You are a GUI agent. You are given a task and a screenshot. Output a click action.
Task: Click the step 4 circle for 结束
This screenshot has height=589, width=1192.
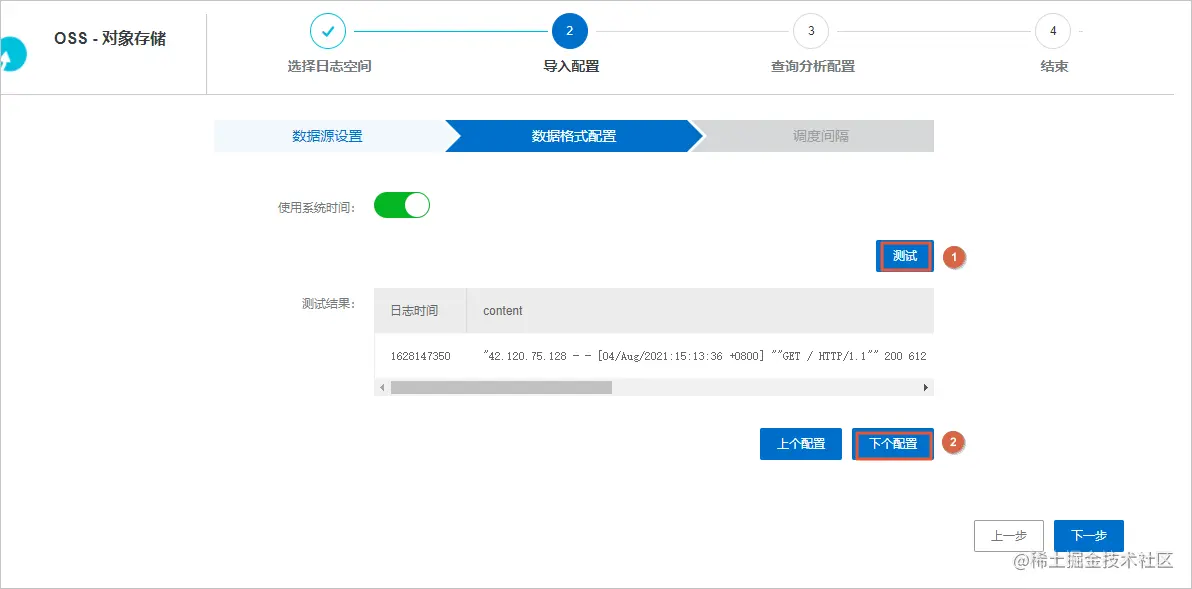pyautogui.click(x=1053, y=31)
